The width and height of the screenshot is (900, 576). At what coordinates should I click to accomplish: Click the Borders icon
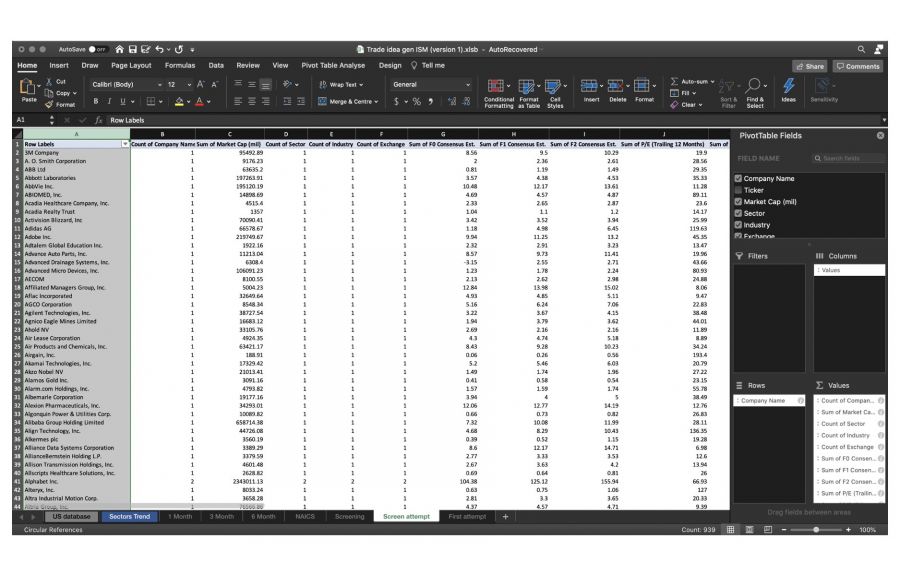[151, 102]
